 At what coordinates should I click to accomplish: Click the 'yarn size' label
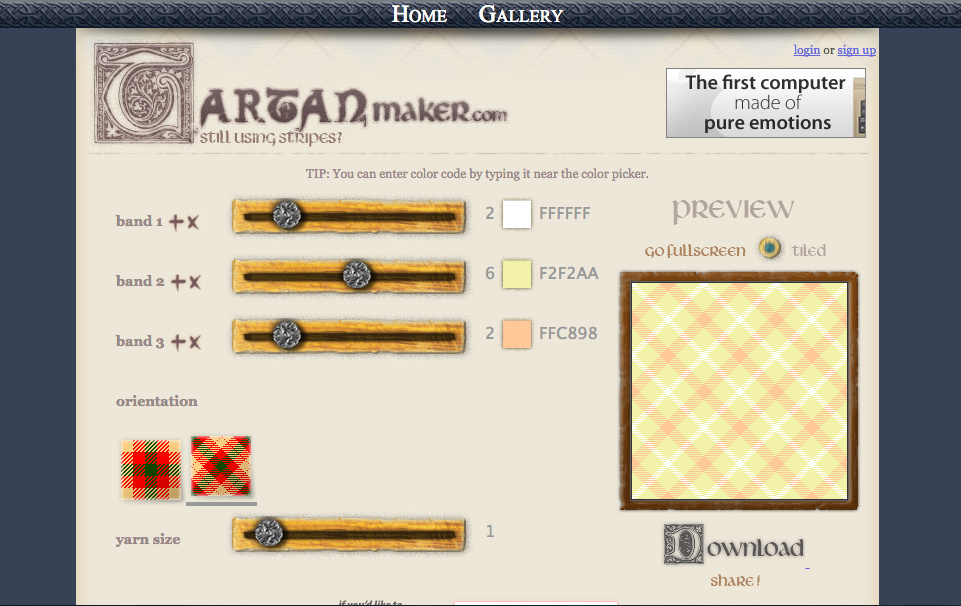tap(148, 539)
